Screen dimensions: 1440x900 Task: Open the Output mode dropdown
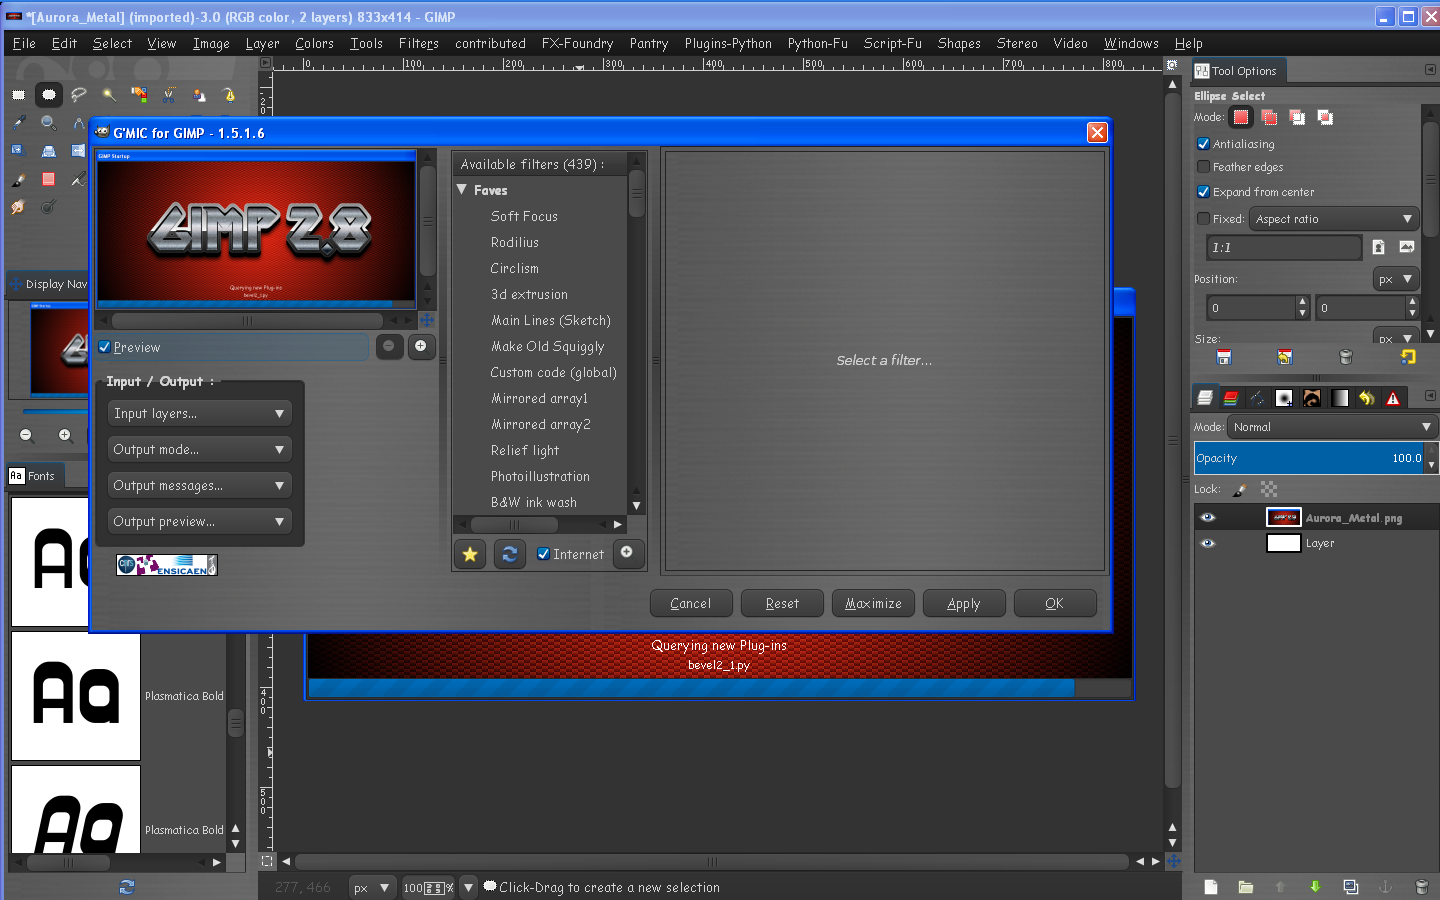click(200, 449)
